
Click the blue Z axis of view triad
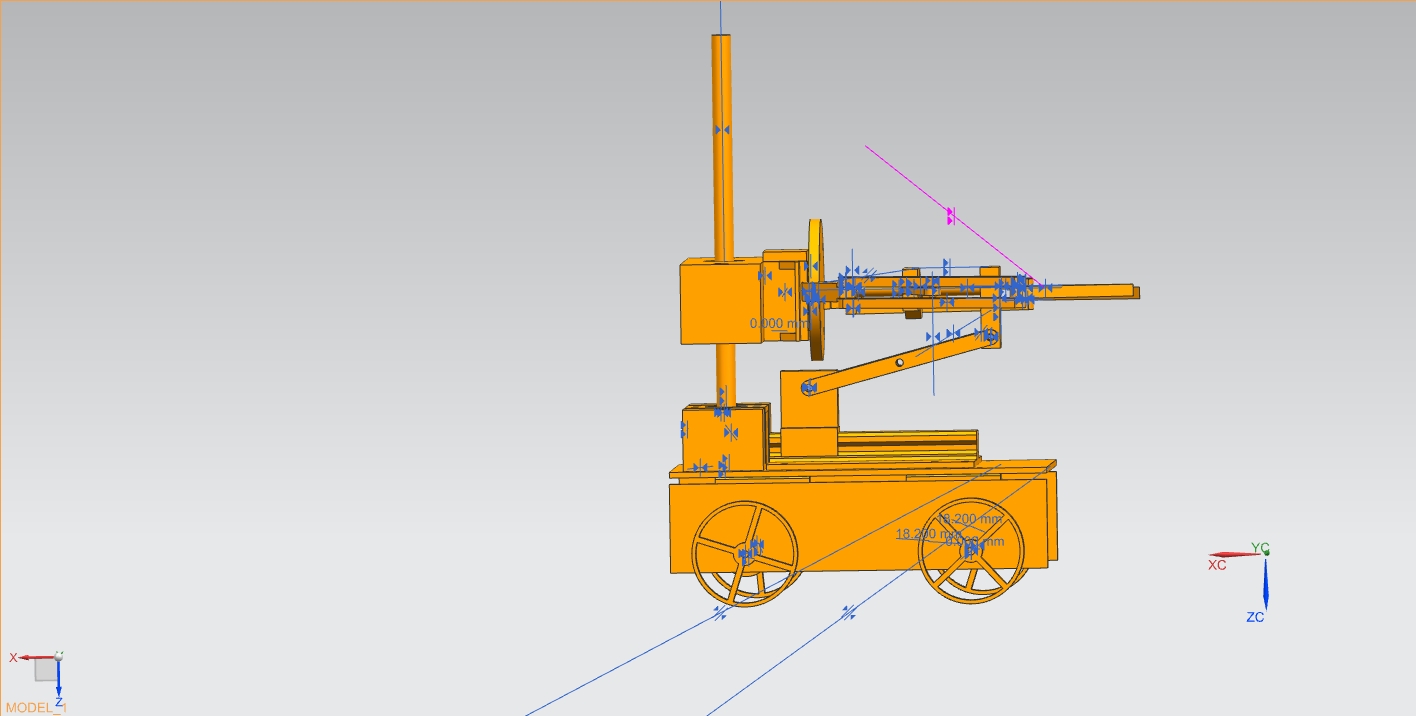pyautogui.click(x=59, y=678)
